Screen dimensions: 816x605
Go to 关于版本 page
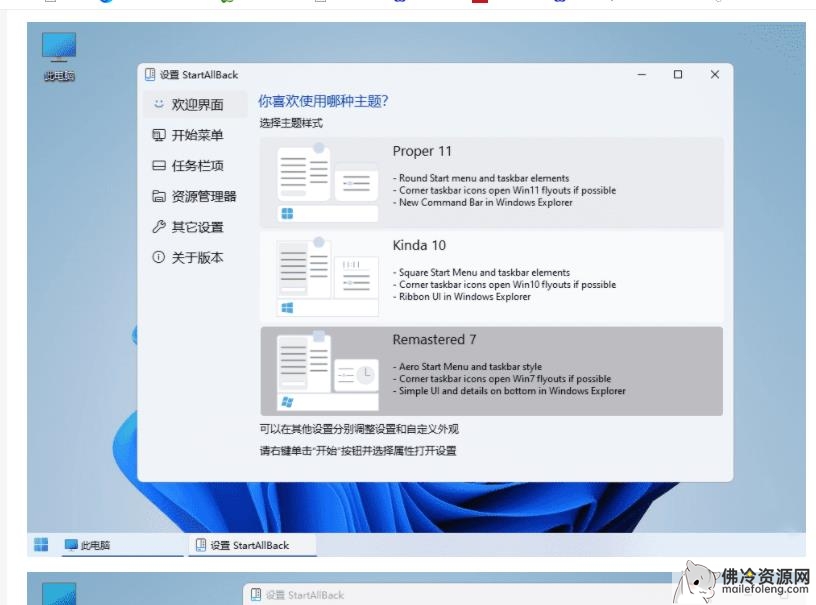pos(197,258)
